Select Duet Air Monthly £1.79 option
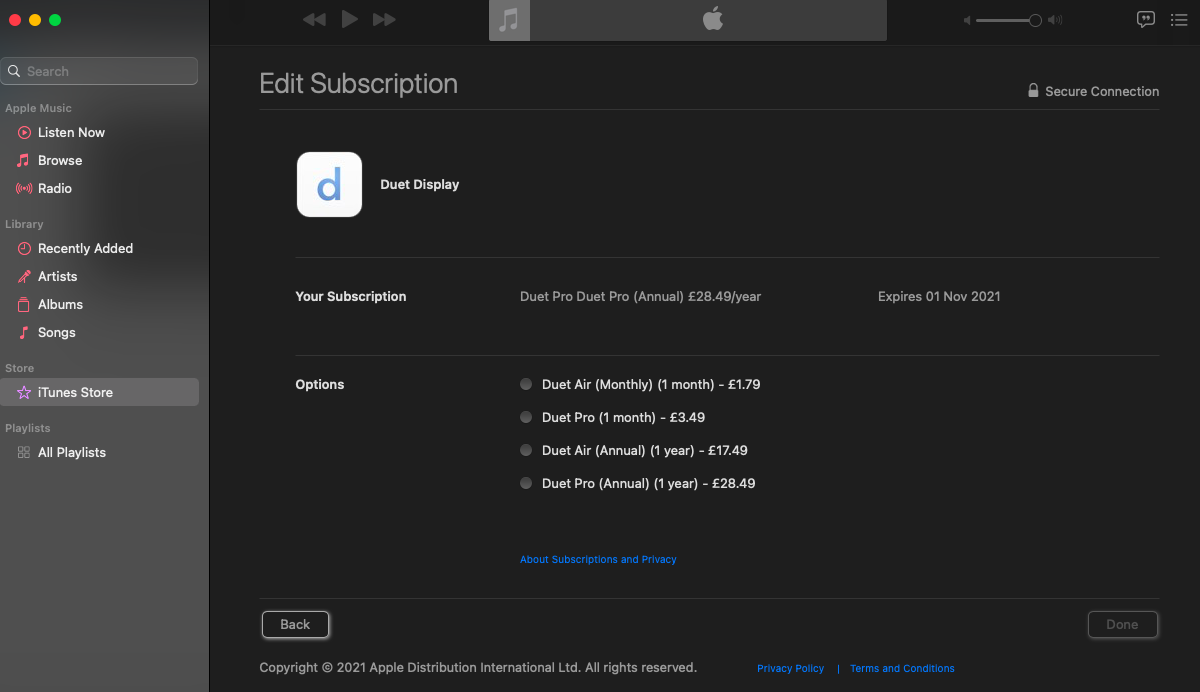 tap(526, 384)
